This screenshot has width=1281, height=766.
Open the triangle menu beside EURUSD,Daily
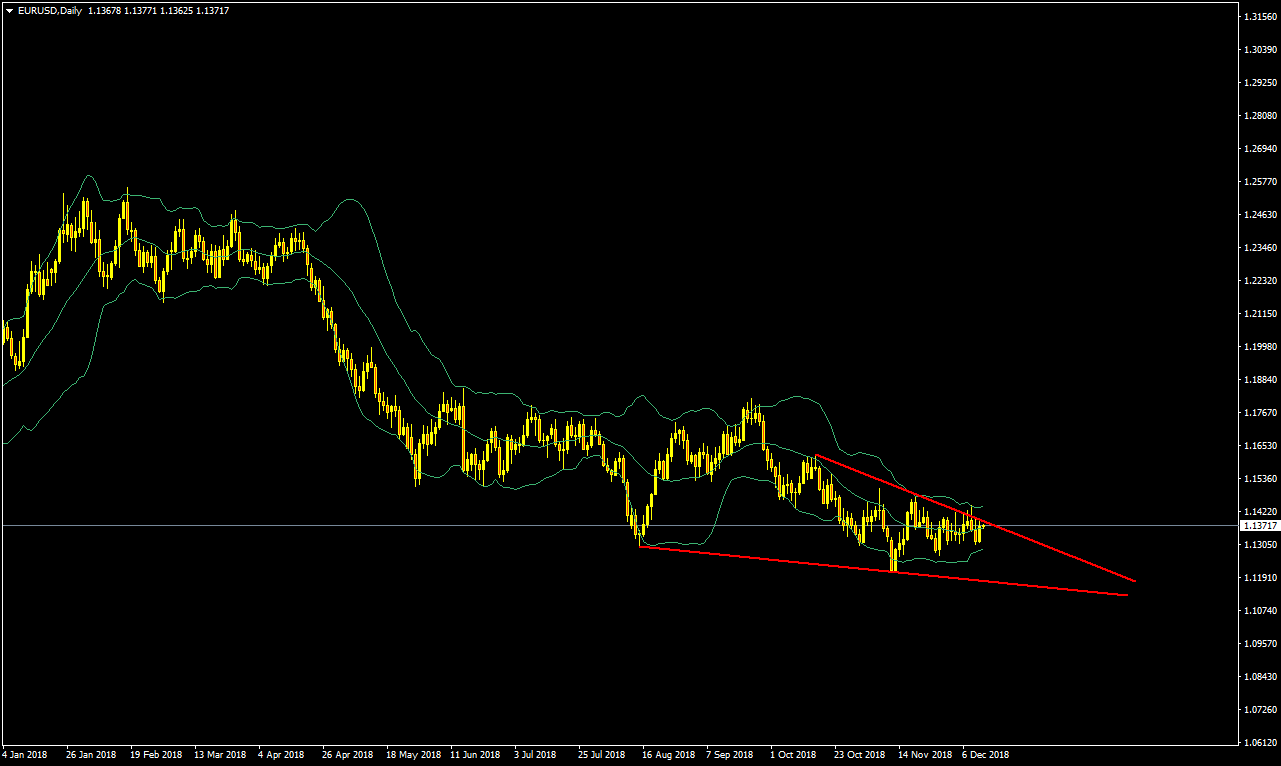pos(9,10)
